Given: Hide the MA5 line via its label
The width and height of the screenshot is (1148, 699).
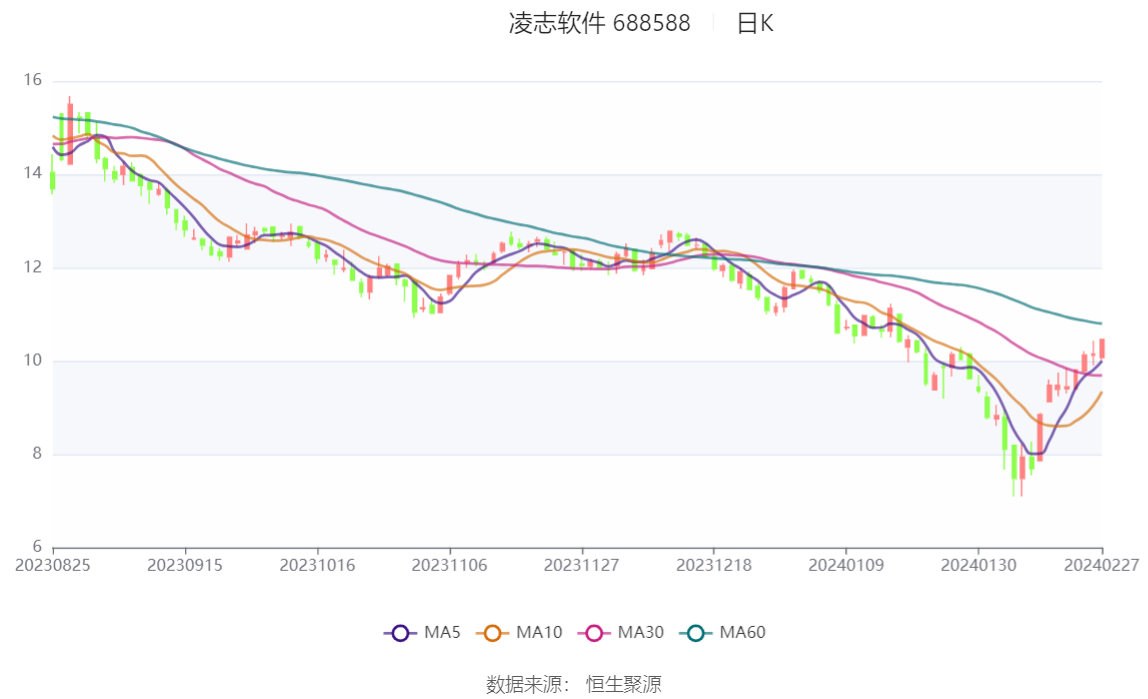Looking at the screenshot, I should coord(442,632).
